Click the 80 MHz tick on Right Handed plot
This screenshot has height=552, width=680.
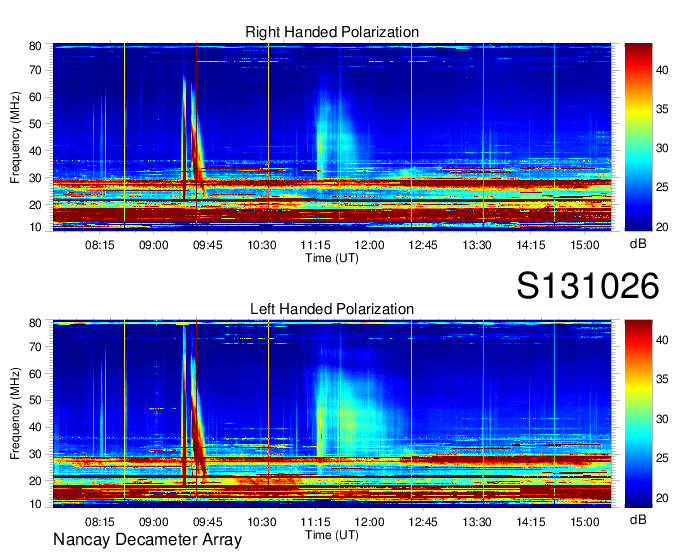pyautogui.click(x=35, y=46)
